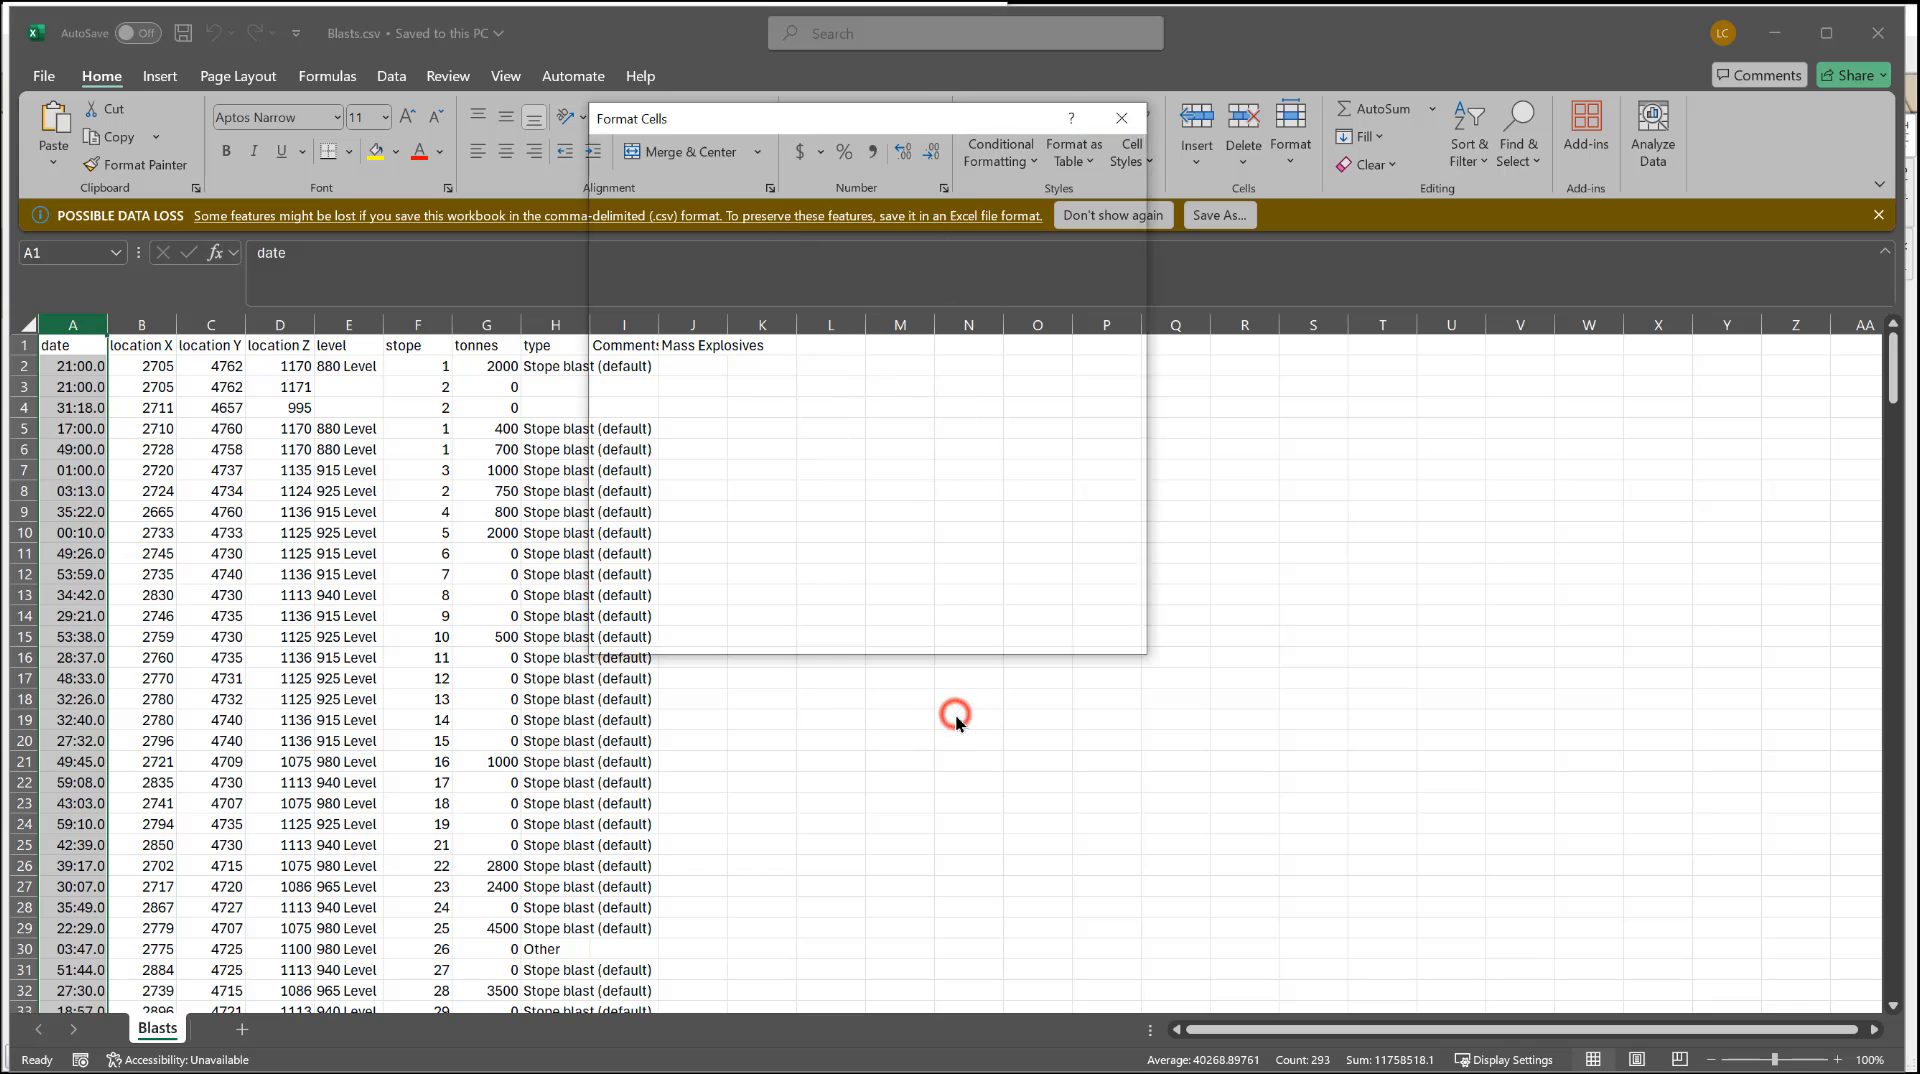Click the data loss warning link

click(x=618, y=215)
